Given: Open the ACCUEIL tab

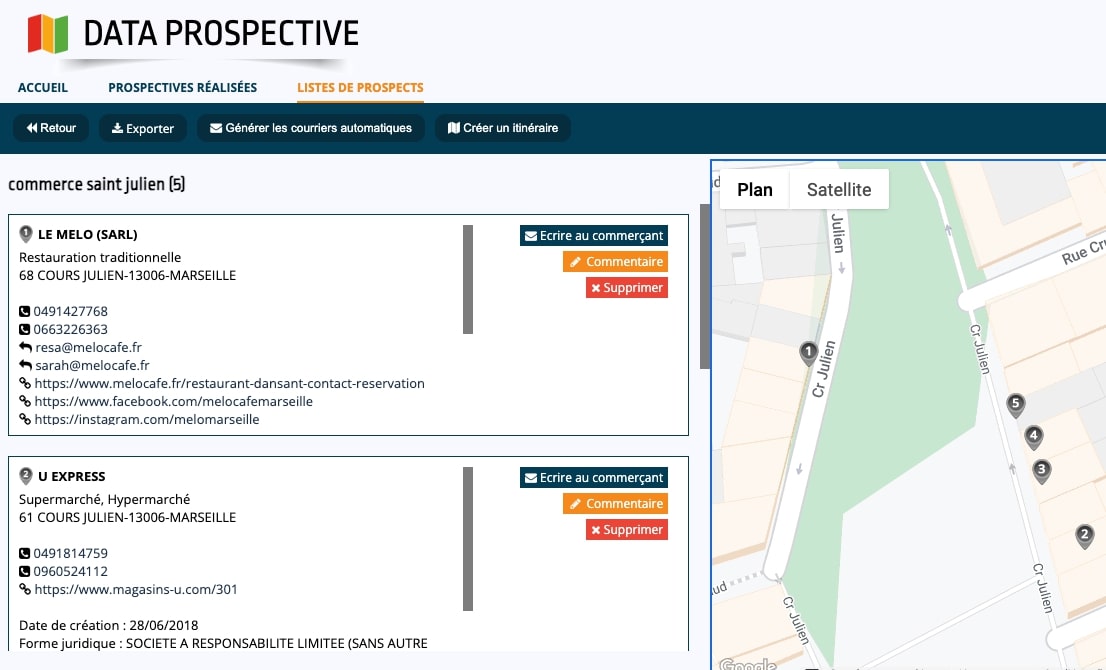Looking at the screenshot, I should click(43, 88).
